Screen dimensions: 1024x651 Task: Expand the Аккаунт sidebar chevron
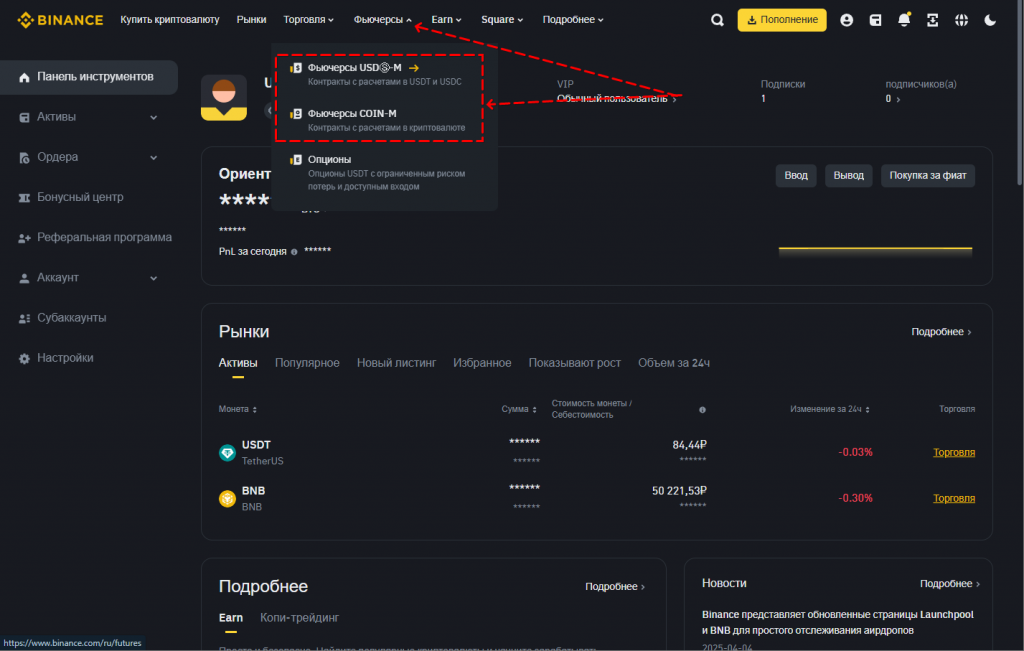(x=153, y=278)
